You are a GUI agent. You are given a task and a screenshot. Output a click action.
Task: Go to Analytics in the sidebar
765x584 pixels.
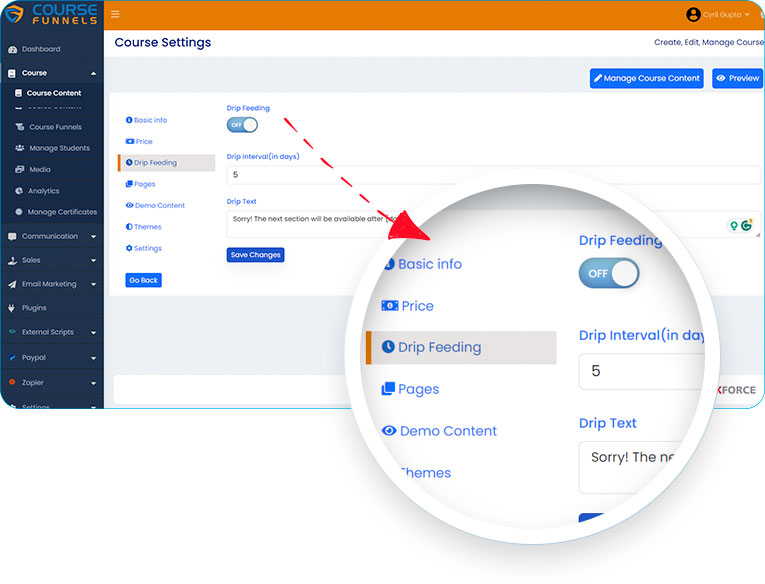43,191
